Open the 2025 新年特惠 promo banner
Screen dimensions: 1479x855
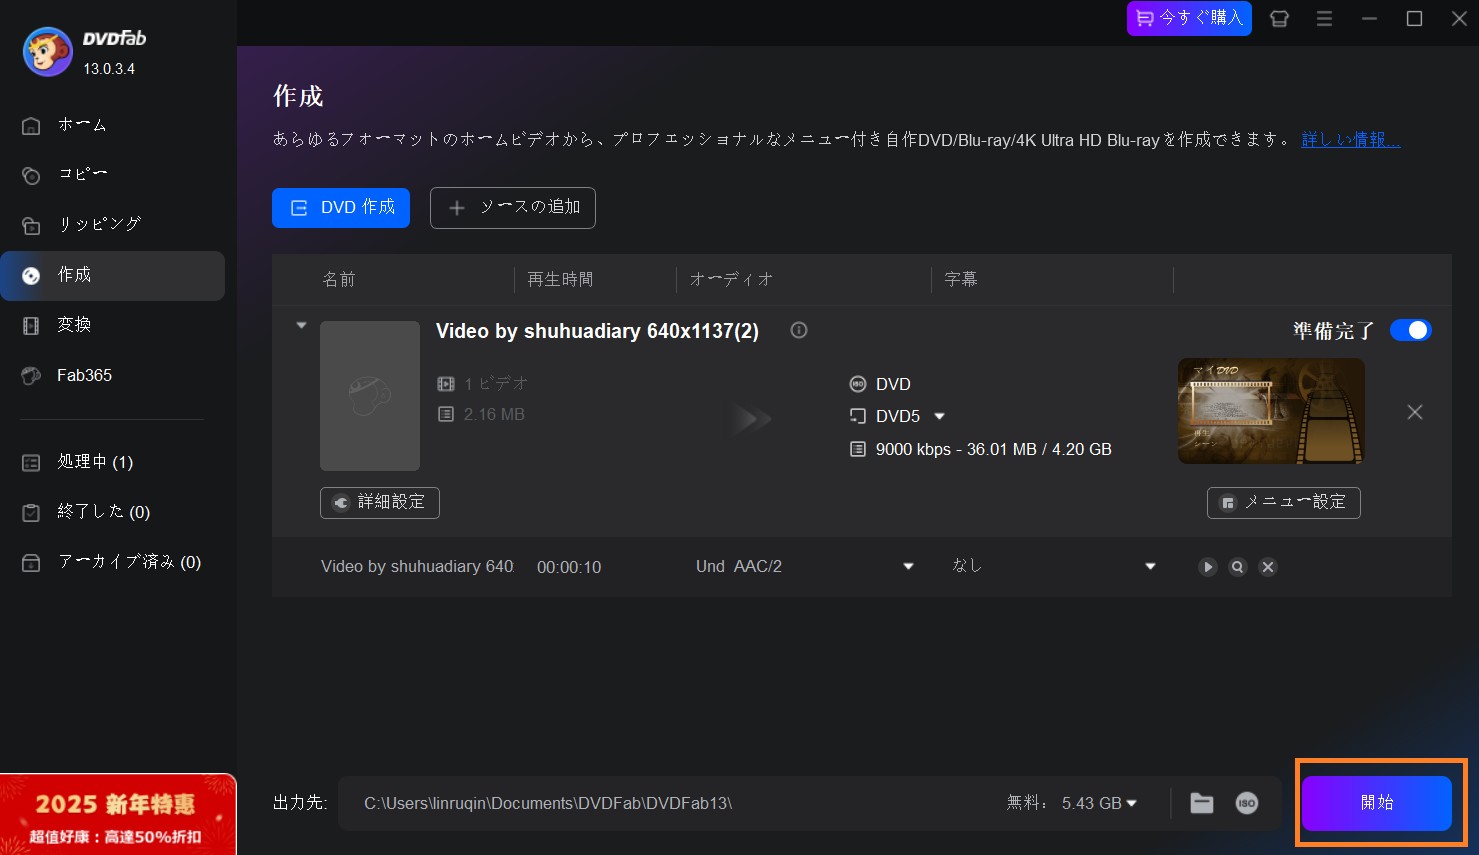(118, 815)
